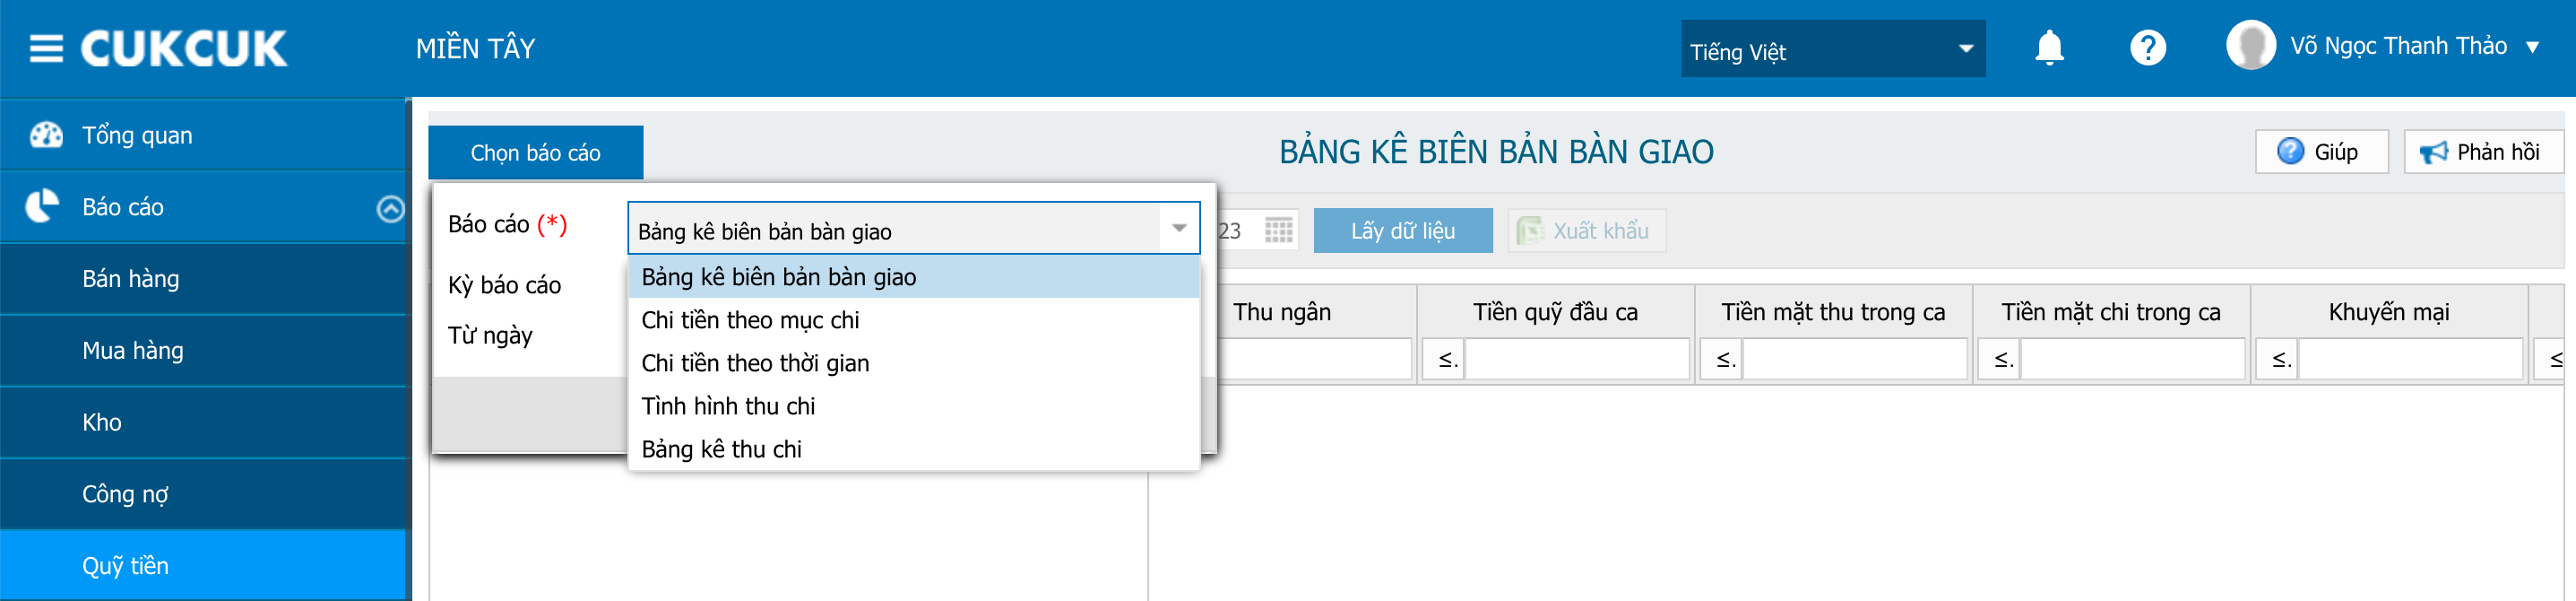Select Chi tiền theo thời gian option
2576x601 pixels.
[x=914, y=363]
